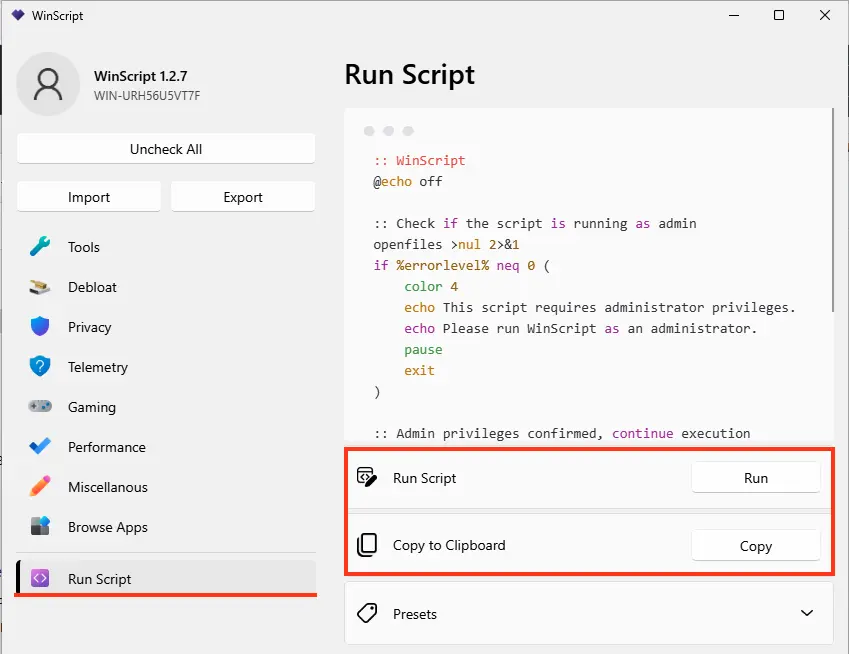849x654 pixels.
Task: Click the ':: WinScript' comment line
Action: [419, 160]
